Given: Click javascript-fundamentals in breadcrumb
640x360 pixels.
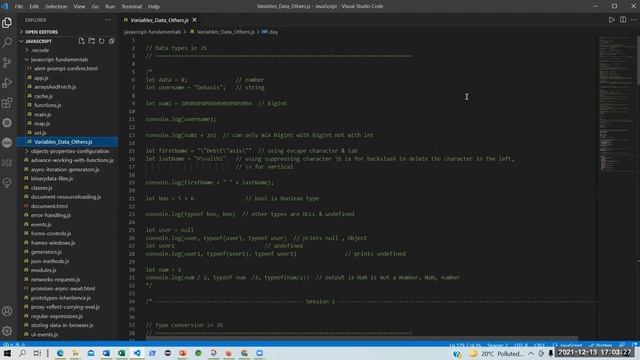Looking at the screenshot, I should [x=152, y=32].
